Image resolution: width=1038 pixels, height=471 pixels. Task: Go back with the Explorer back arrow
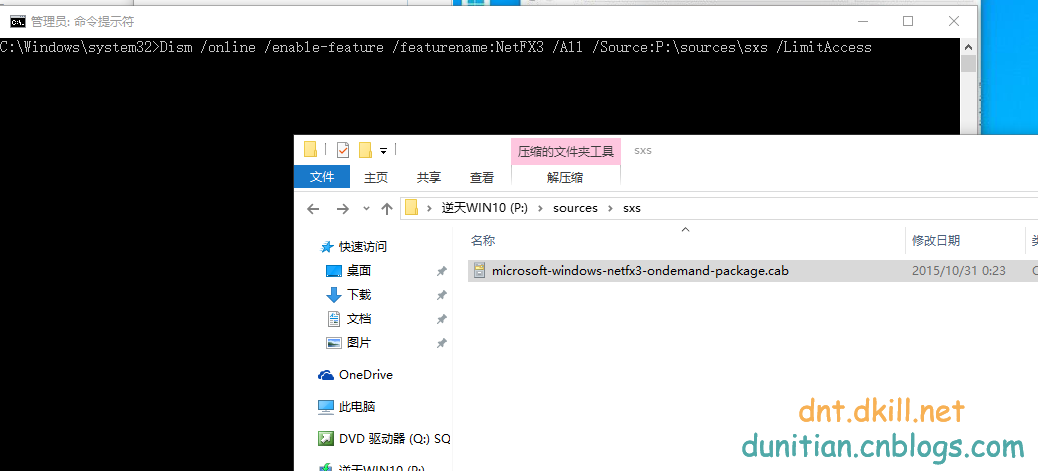[313, 209]
